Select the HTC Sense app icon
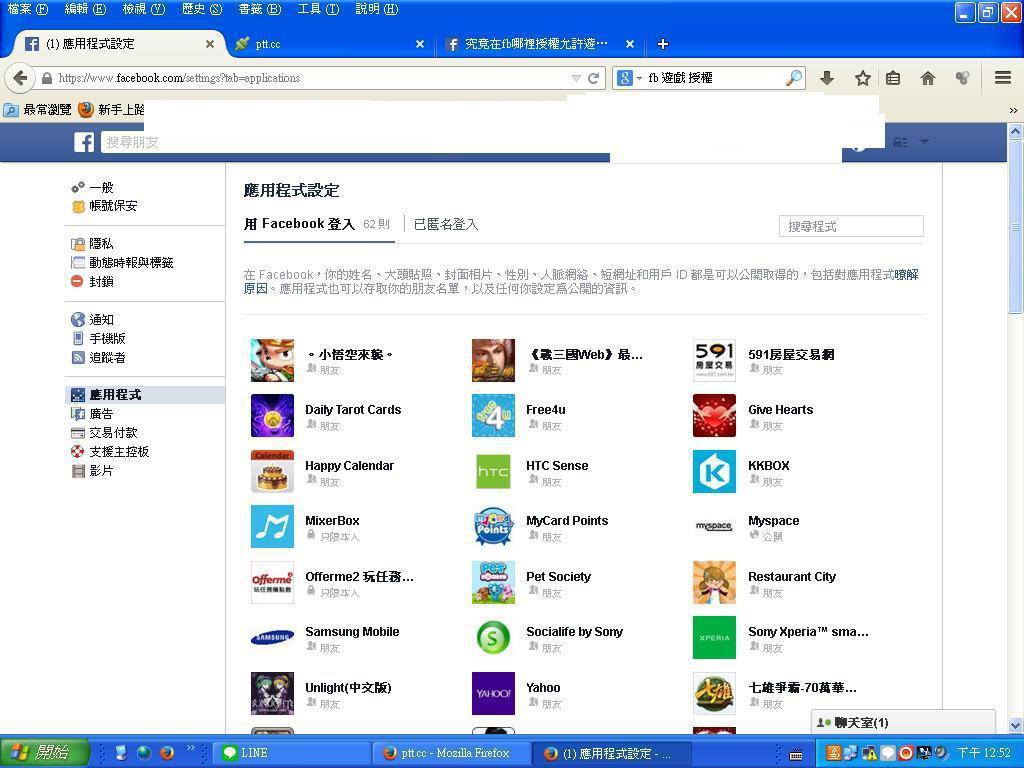Viewport: 1024px width, 768px height. [x=493, y=472]
